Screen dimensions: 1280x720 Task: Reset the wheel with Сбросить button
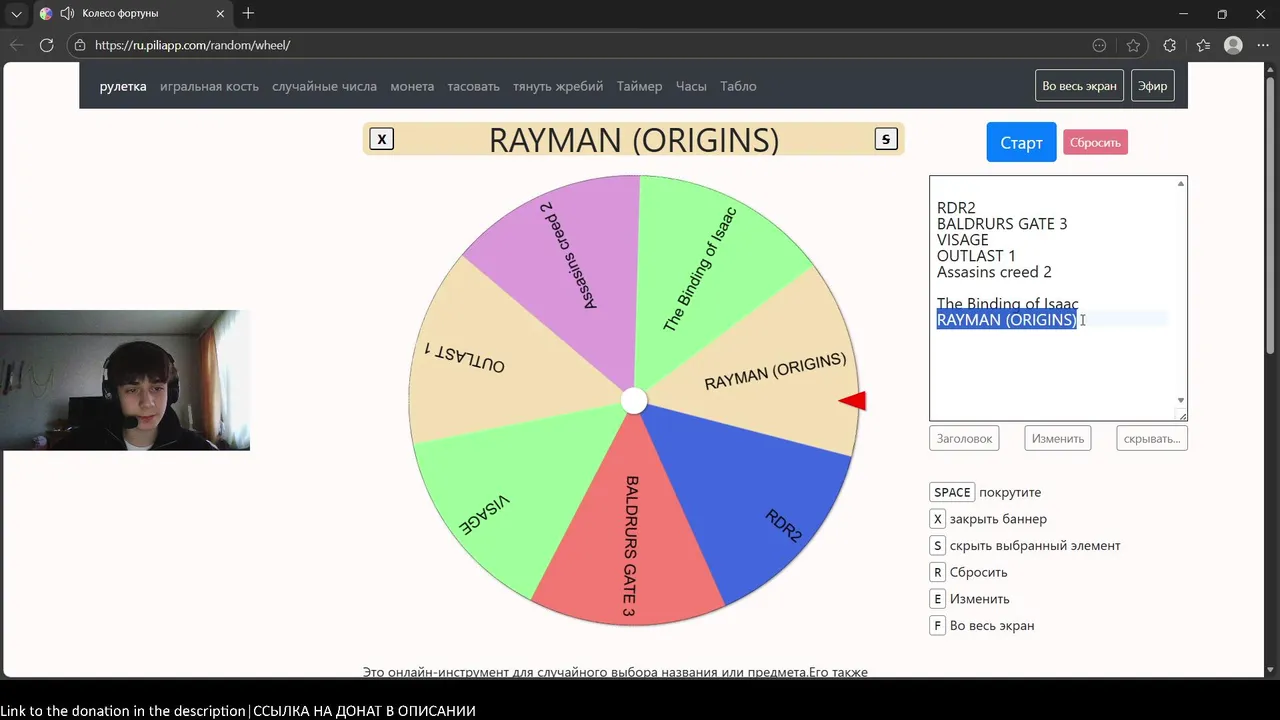(x=1095, y=142)
